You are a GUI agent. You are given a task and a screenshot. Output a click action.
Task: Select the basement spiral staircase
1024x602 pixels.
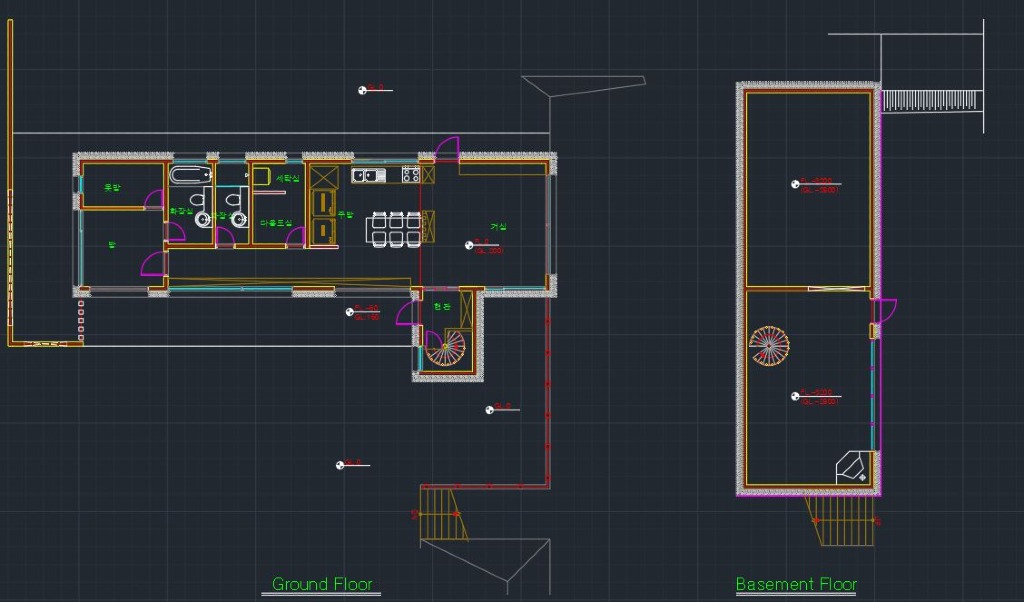pos(770,345)
